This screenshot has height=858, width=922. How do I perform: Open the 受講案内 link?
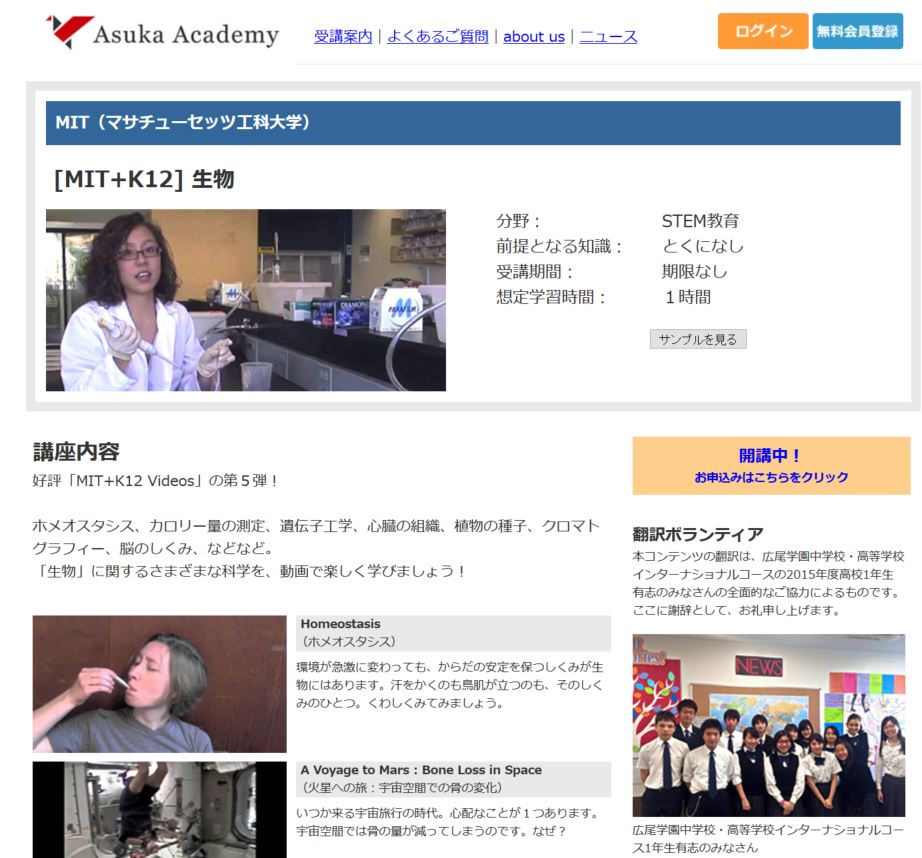pyautogui.click(x=343, y=36)
